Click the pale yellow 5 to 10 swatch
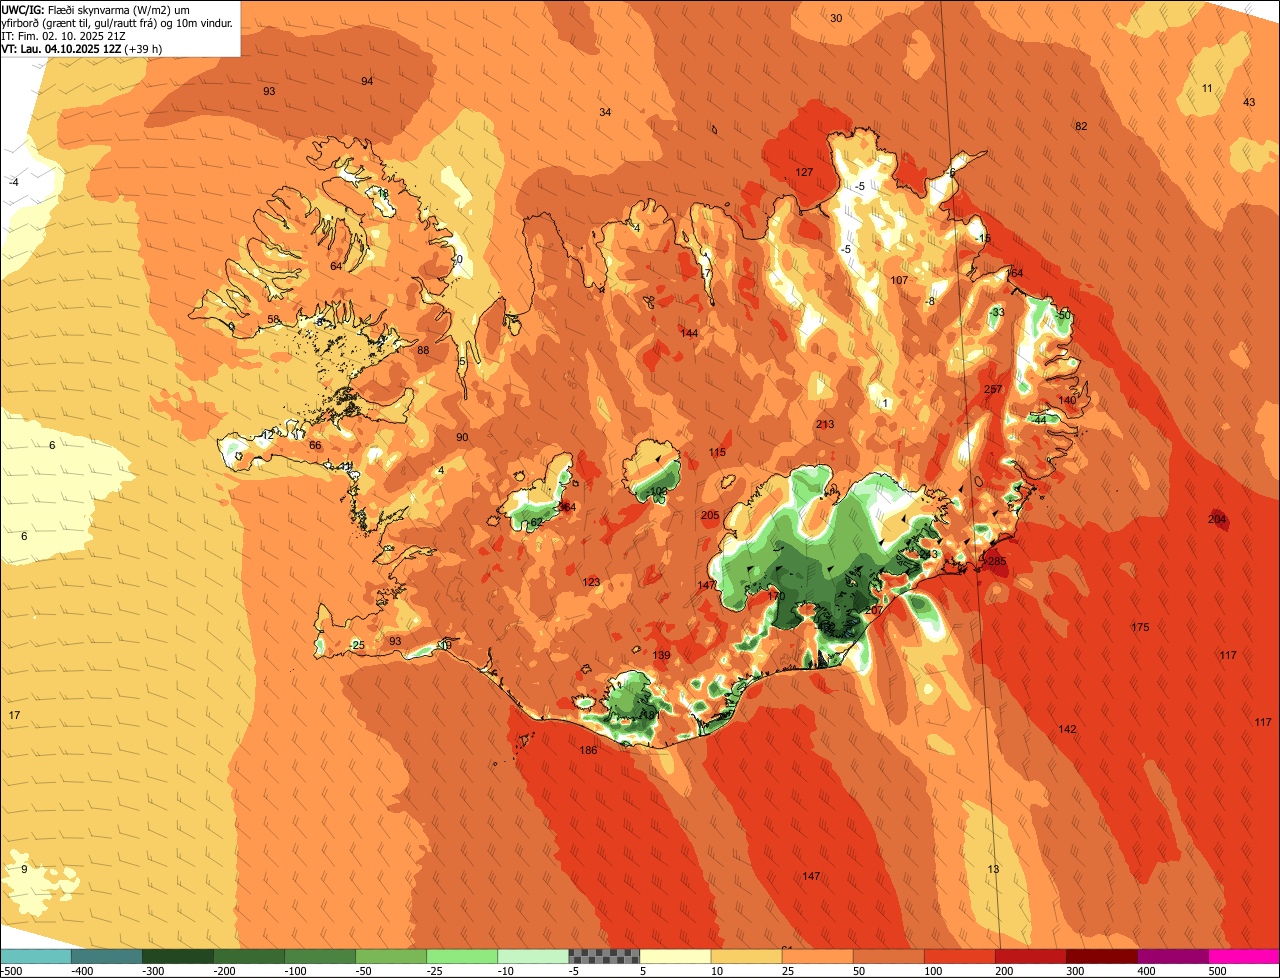This screenshot has height=978, width=1280. [x=675, y=956]
